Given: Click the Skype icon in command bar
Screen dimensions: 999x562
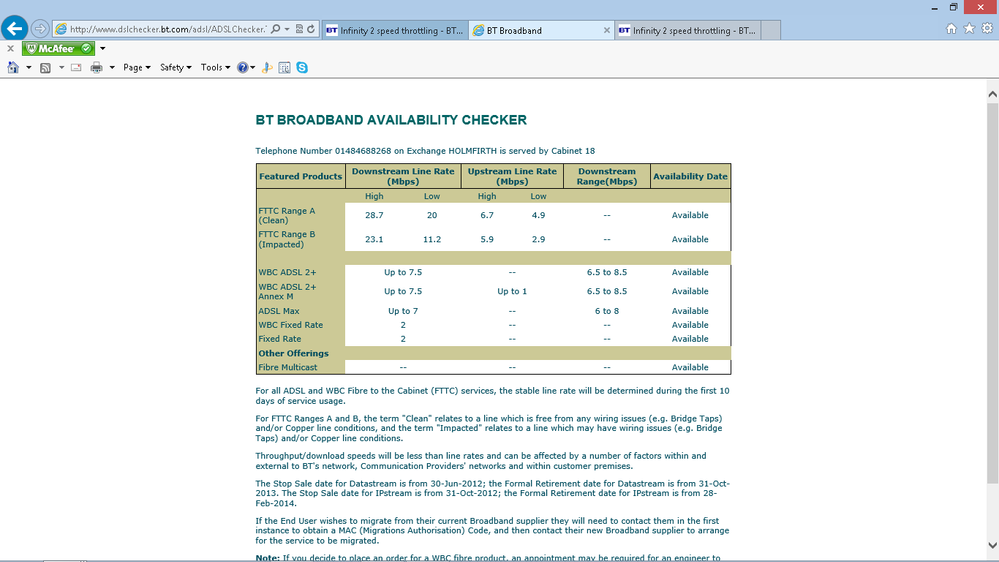Looking at the screenshot, I should [x=302, y=68].
